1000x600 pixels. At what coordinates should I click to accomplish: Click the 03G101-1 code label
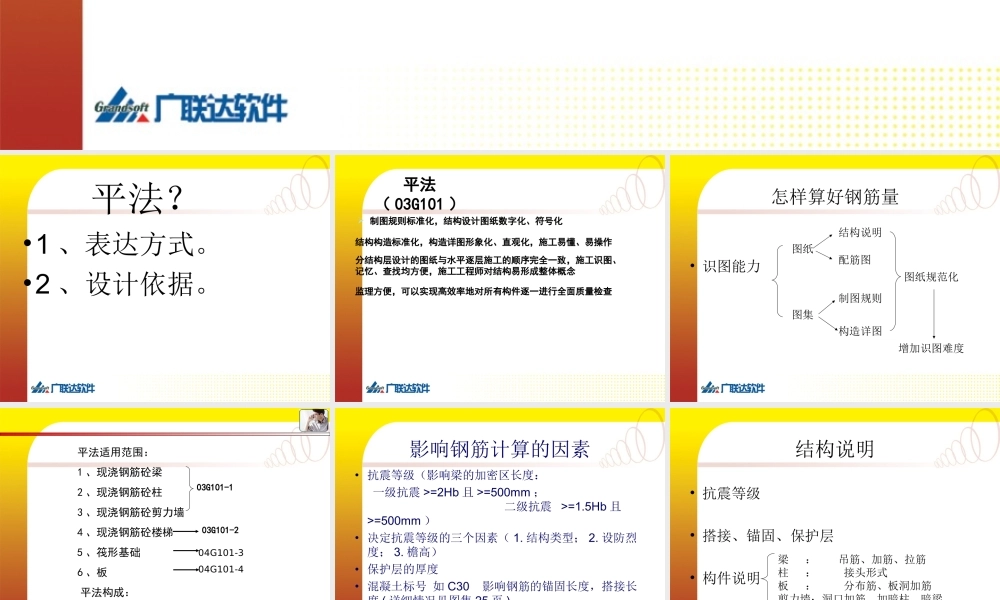(214, 487)
